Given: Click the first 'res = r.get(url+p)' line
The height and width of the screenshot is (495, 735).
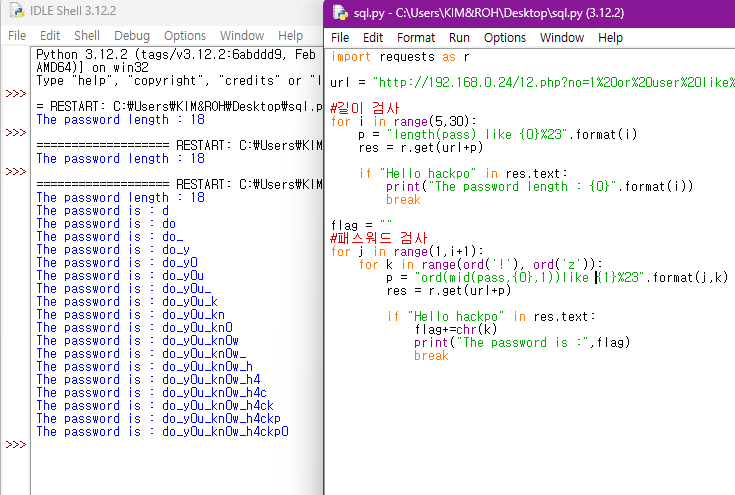Looking at the screenshot, I should point(420,148).
